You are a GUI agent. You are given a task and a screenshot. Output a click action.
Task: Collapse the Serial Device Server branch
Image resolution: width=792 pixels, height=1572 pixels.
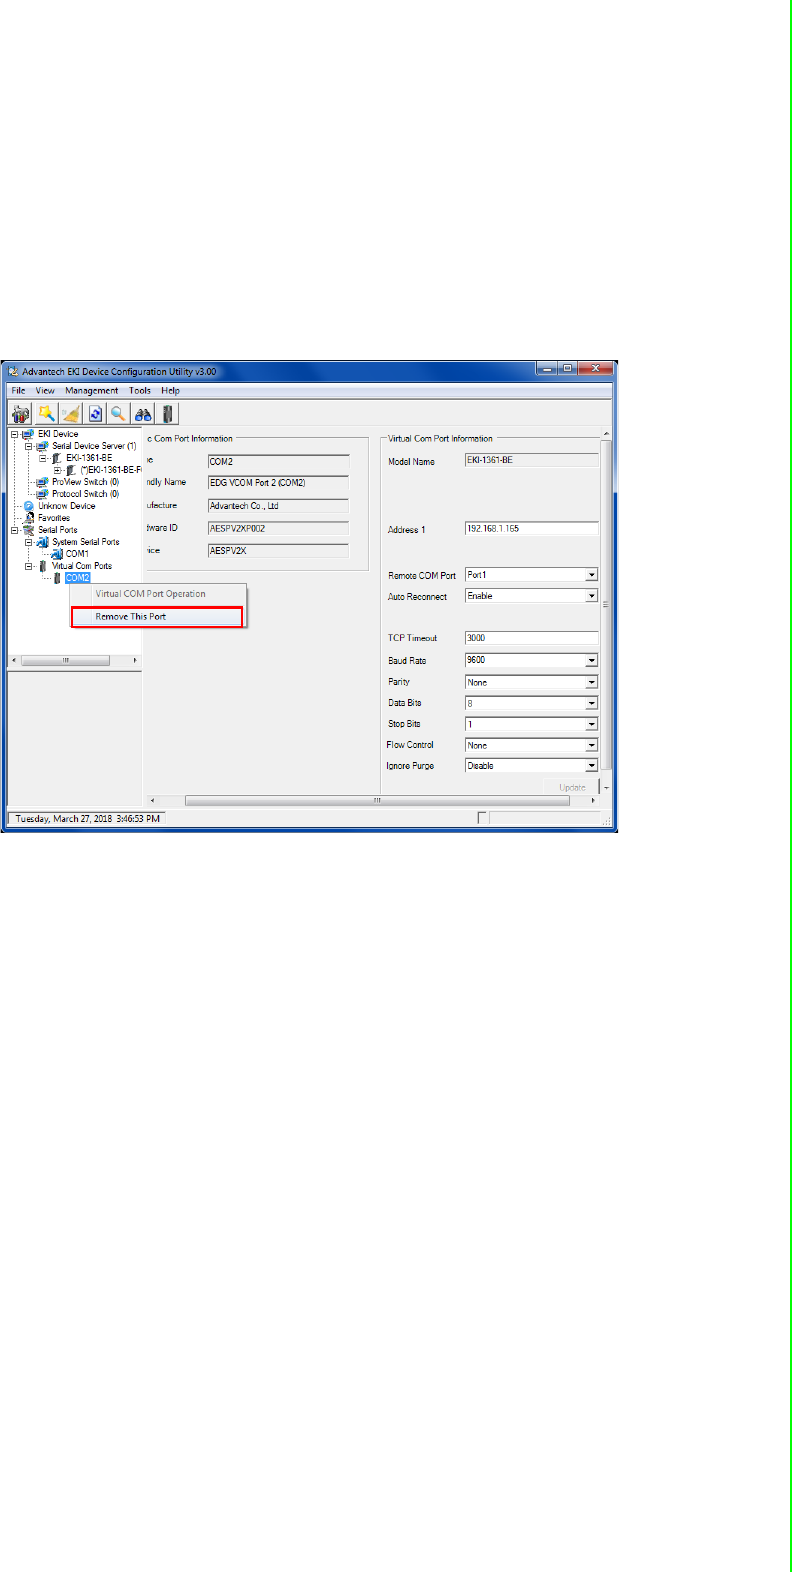pyautogui.click(x=28, y=446)
